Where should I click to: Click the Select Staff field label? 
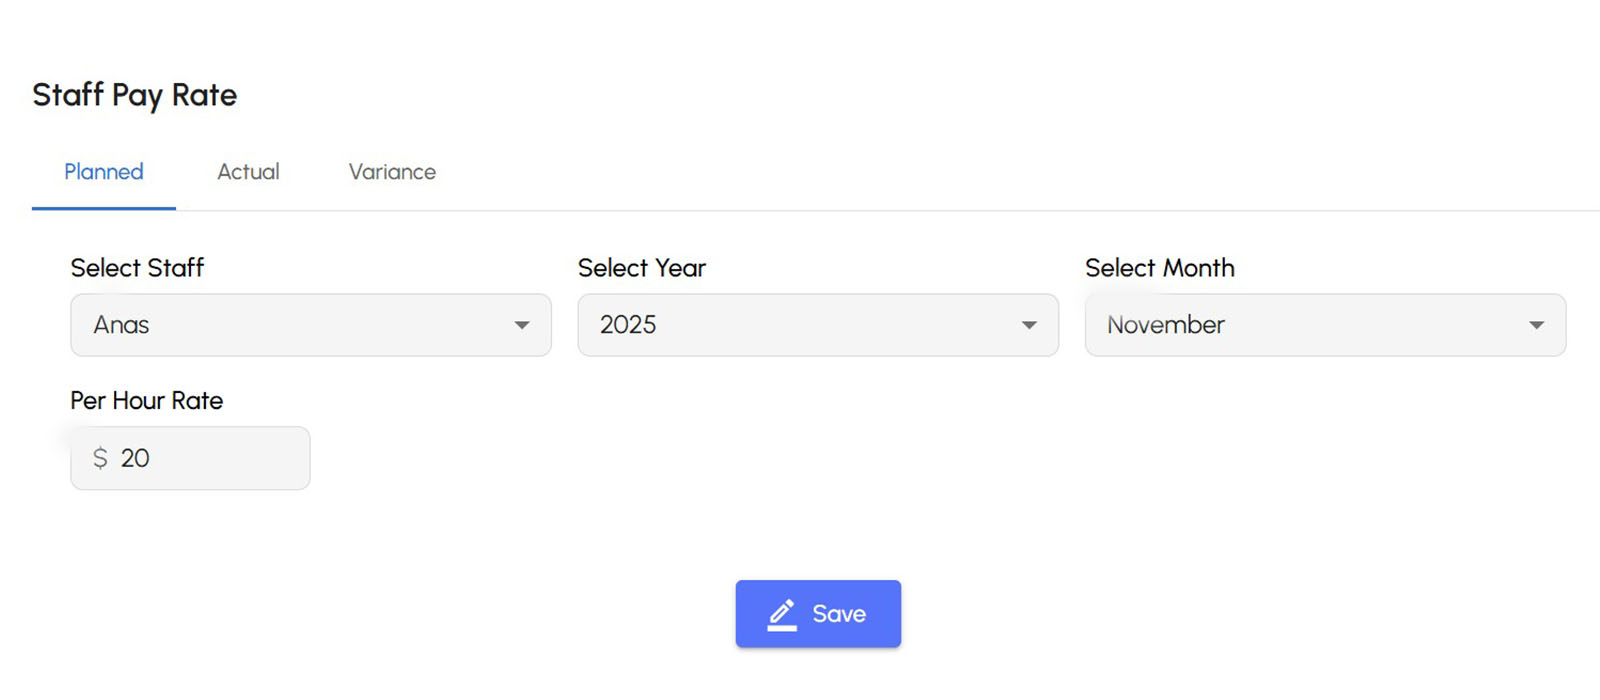[x=137, y=268]
